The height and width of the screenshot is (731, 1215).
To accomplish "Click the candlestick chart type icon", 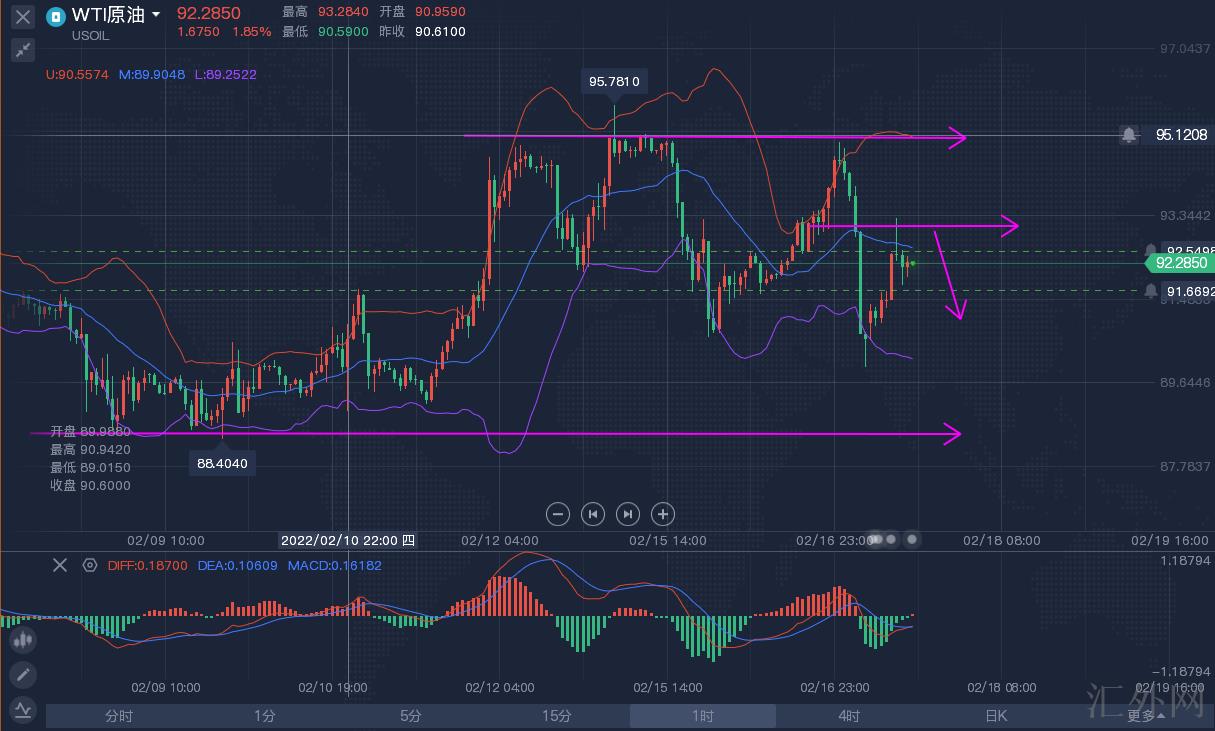I will [x=23, y=640].
